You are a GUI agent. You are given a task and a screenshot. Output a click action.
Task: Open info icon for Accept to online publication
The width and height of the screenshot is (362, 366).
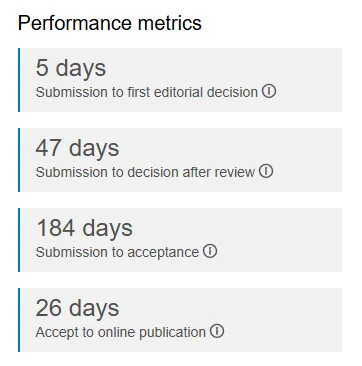click(x=217, y=331)
